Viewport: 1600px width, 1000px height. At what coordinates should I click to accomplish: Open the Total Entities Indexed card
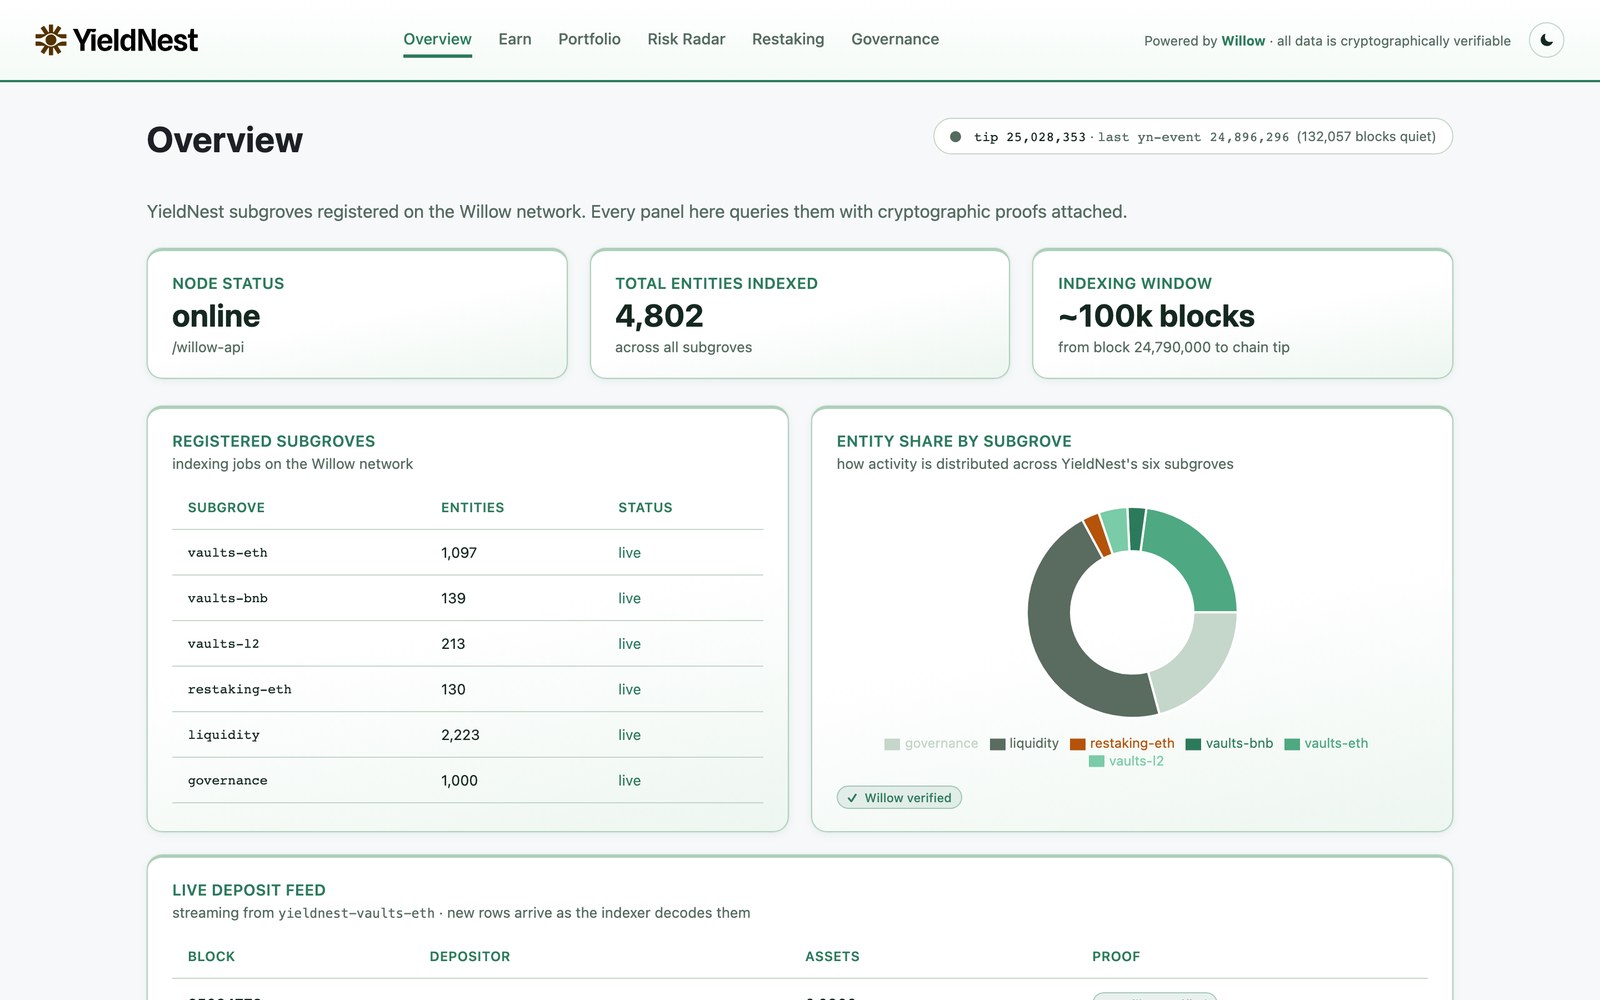click(800, 314)
